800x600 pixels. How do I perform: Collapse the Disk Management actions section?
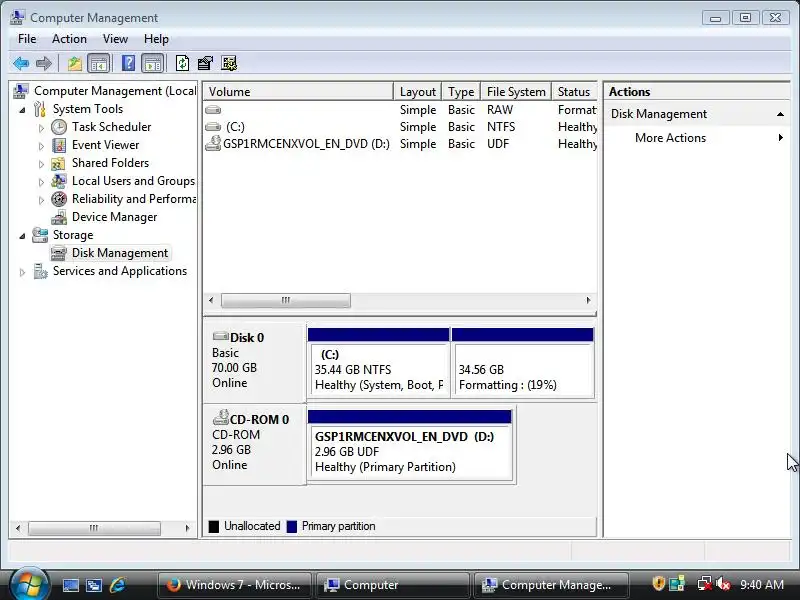click(x=780, y=114)
